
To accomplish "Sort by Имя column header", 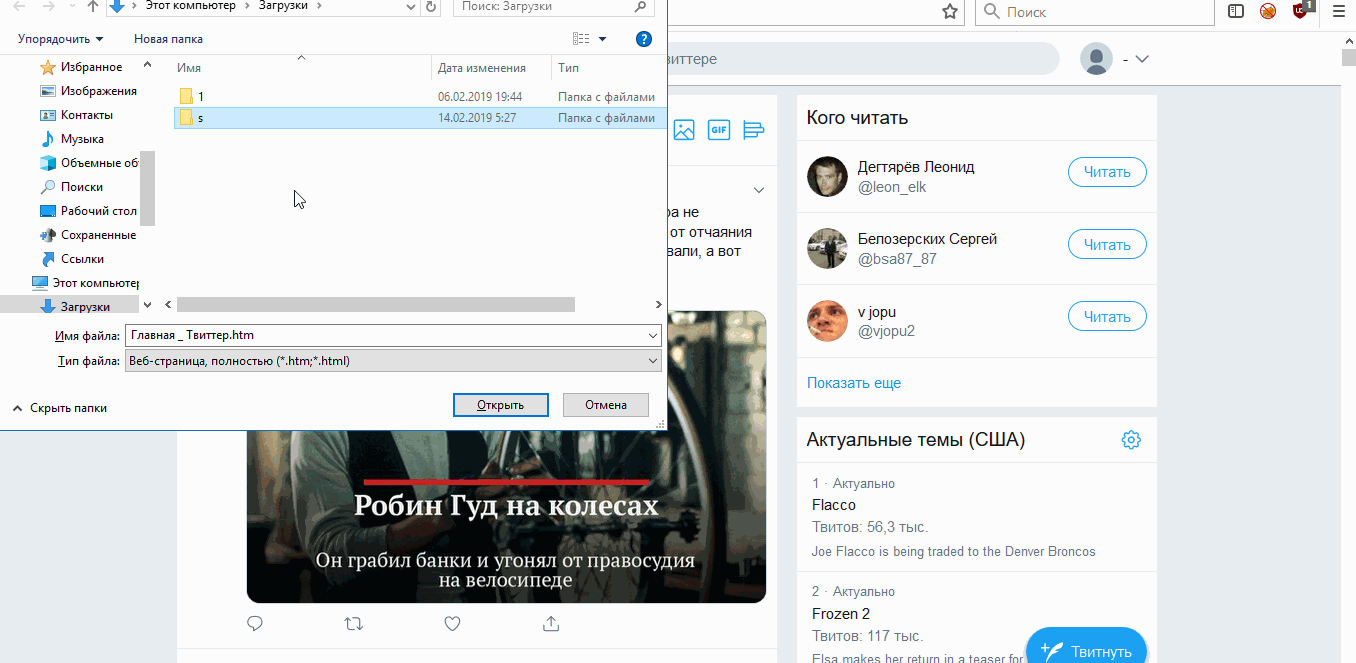I will pos(189,68).
